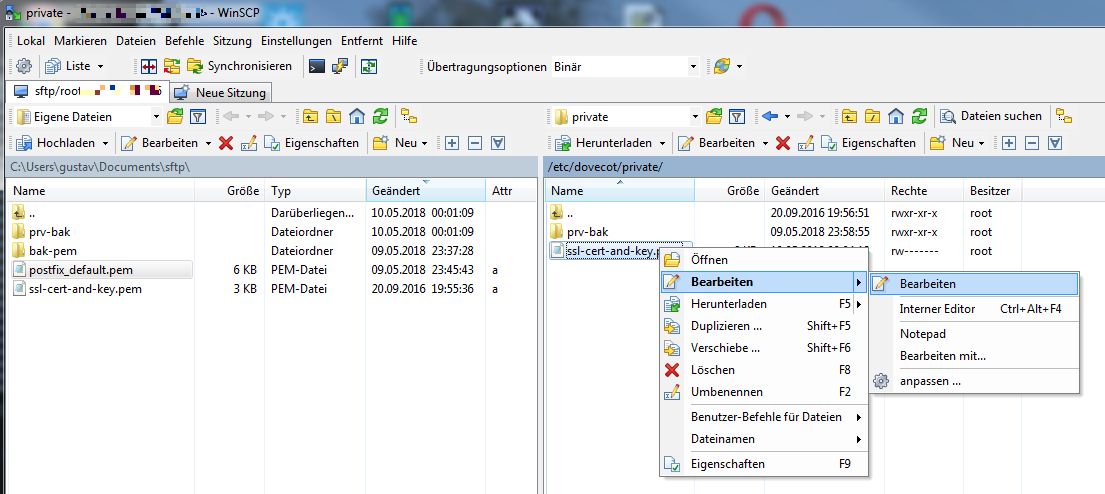
Task: Select local folder bak-pem
Action: [53, 251]
